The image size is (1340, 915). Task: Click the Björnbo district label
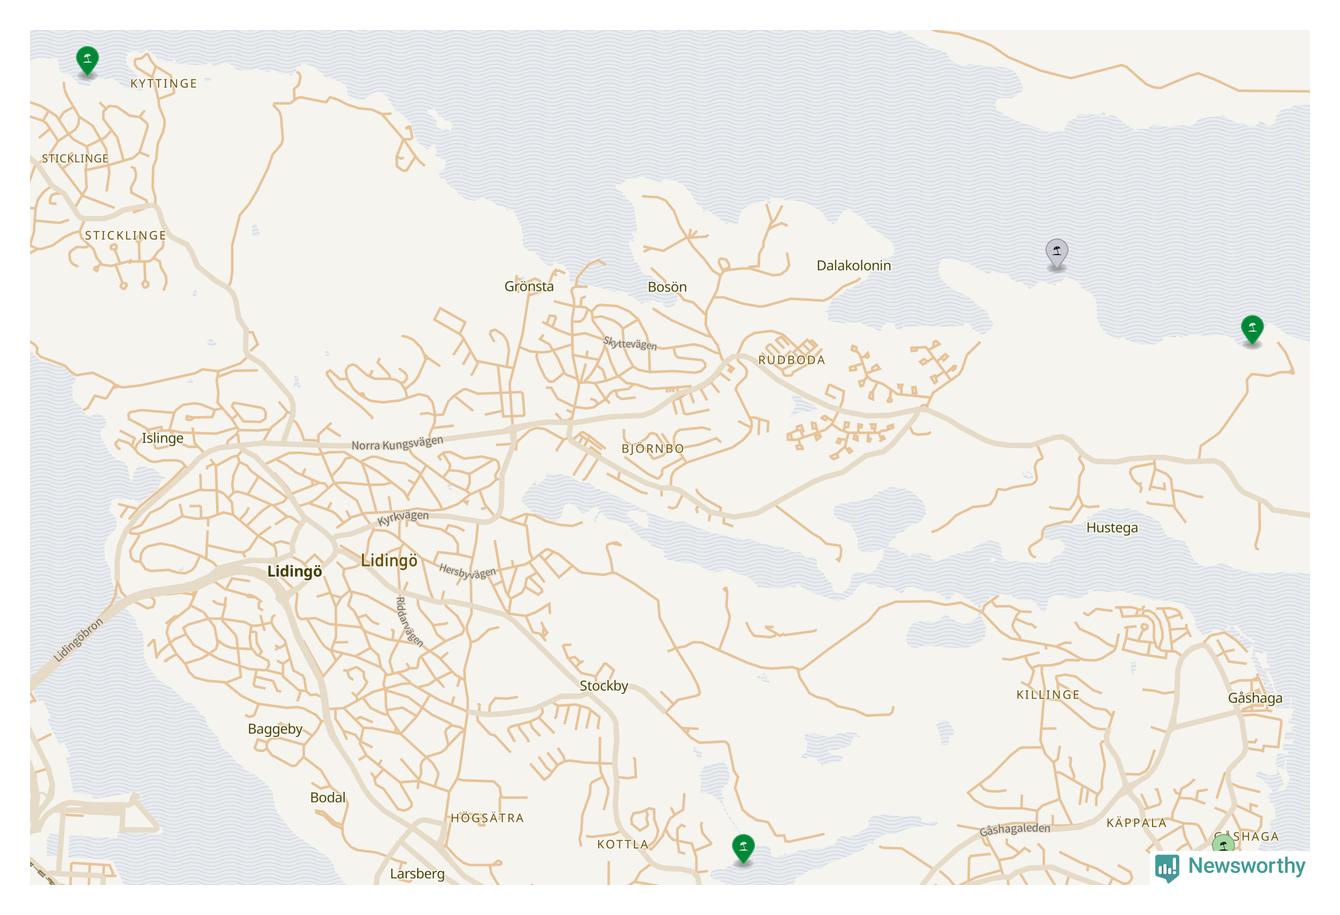pyautogui.click(x=653, y=449)
